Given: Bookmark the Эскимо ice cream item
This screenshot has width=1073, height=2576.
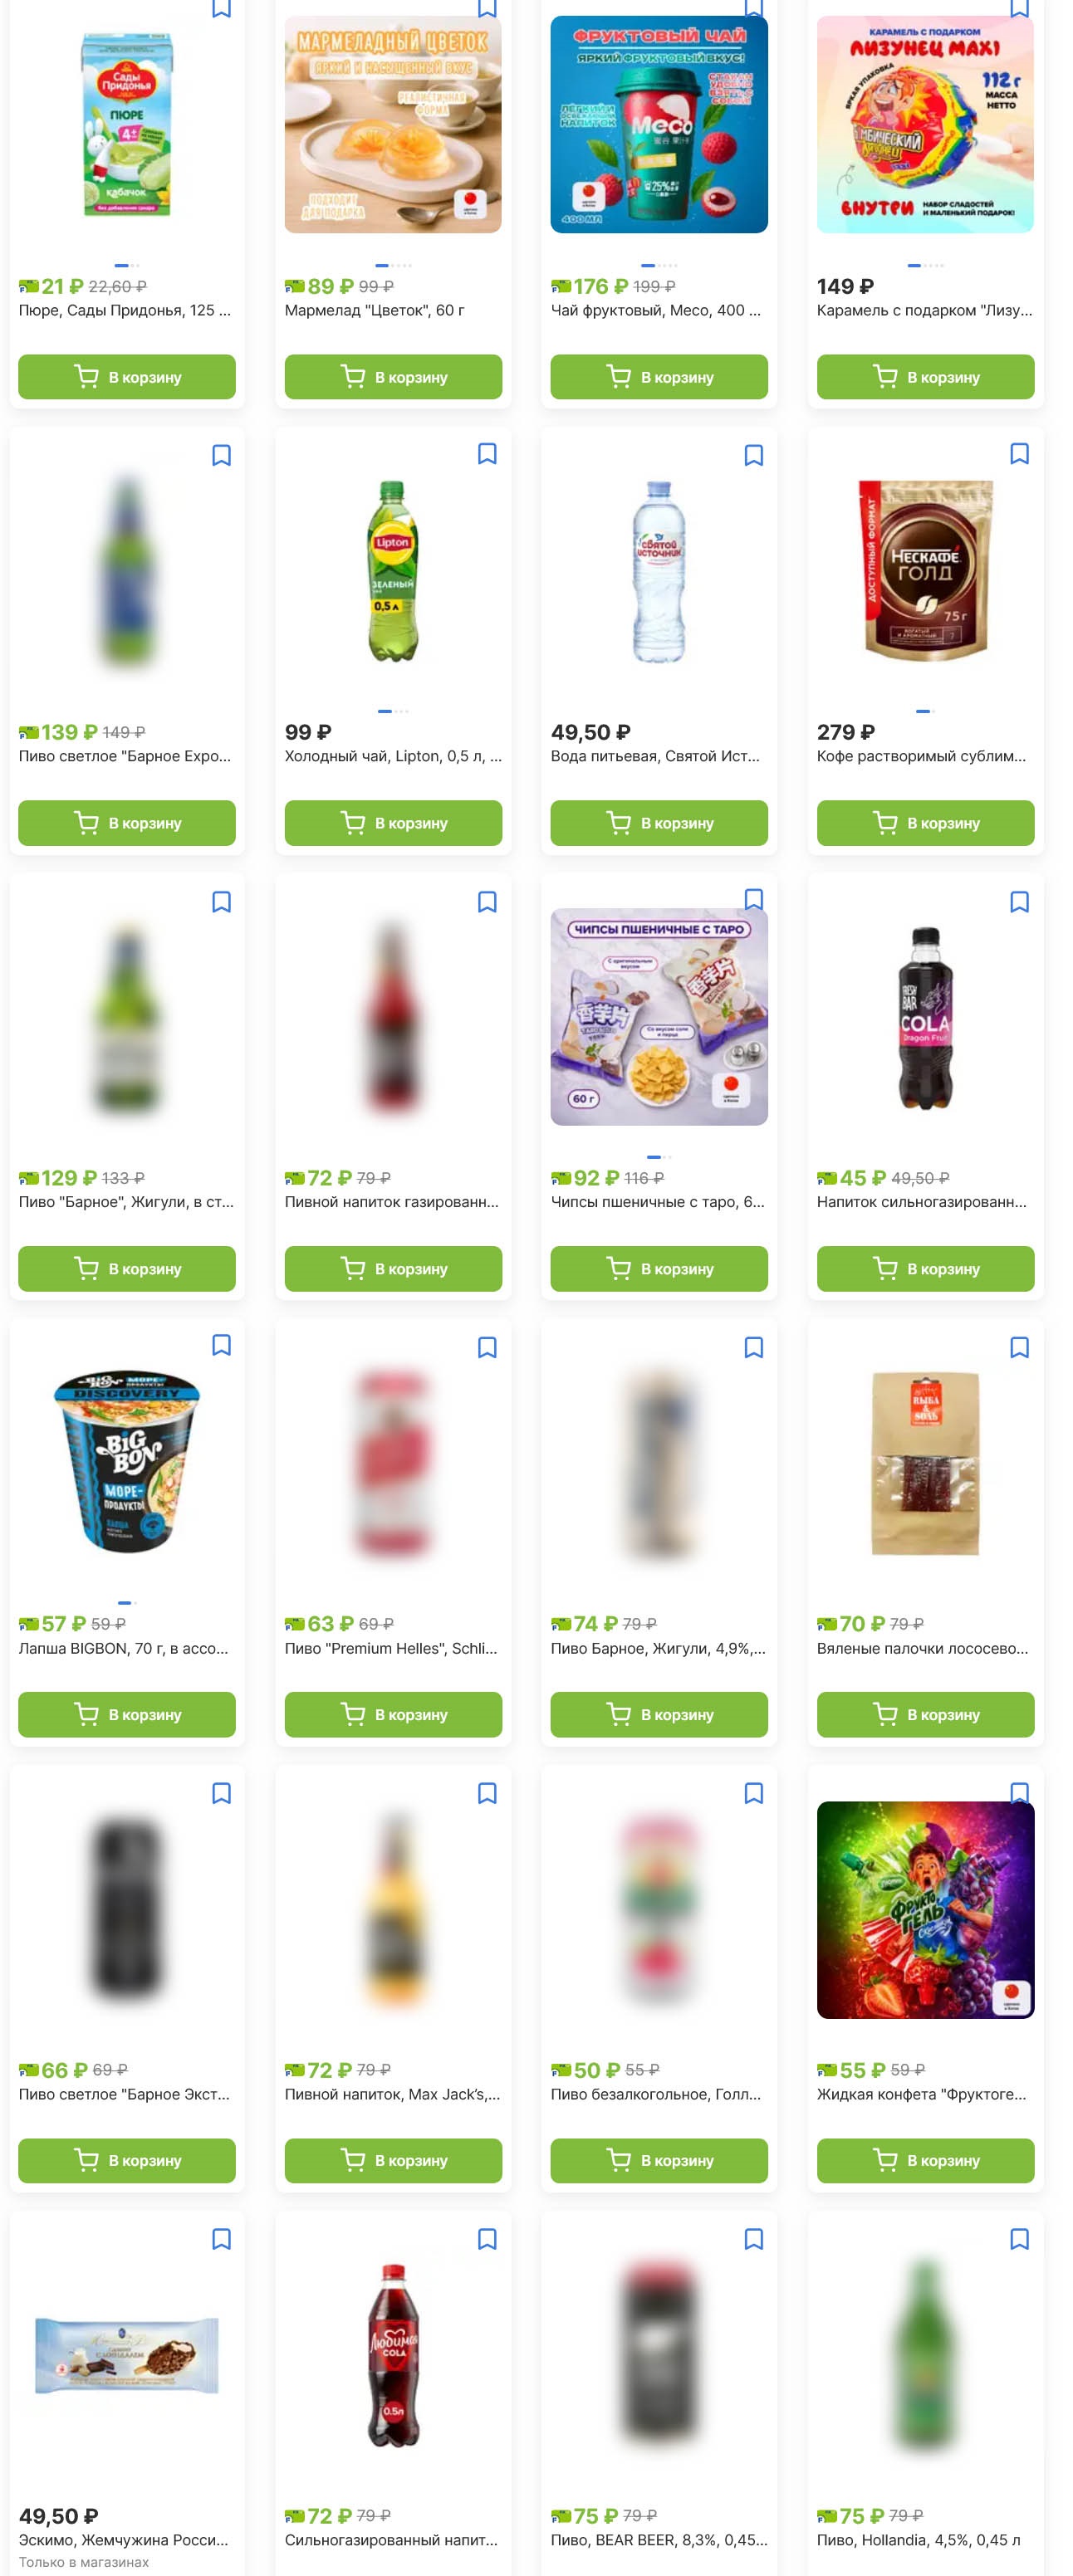Looking at the screenshot, I should [x=221, y=2239].
